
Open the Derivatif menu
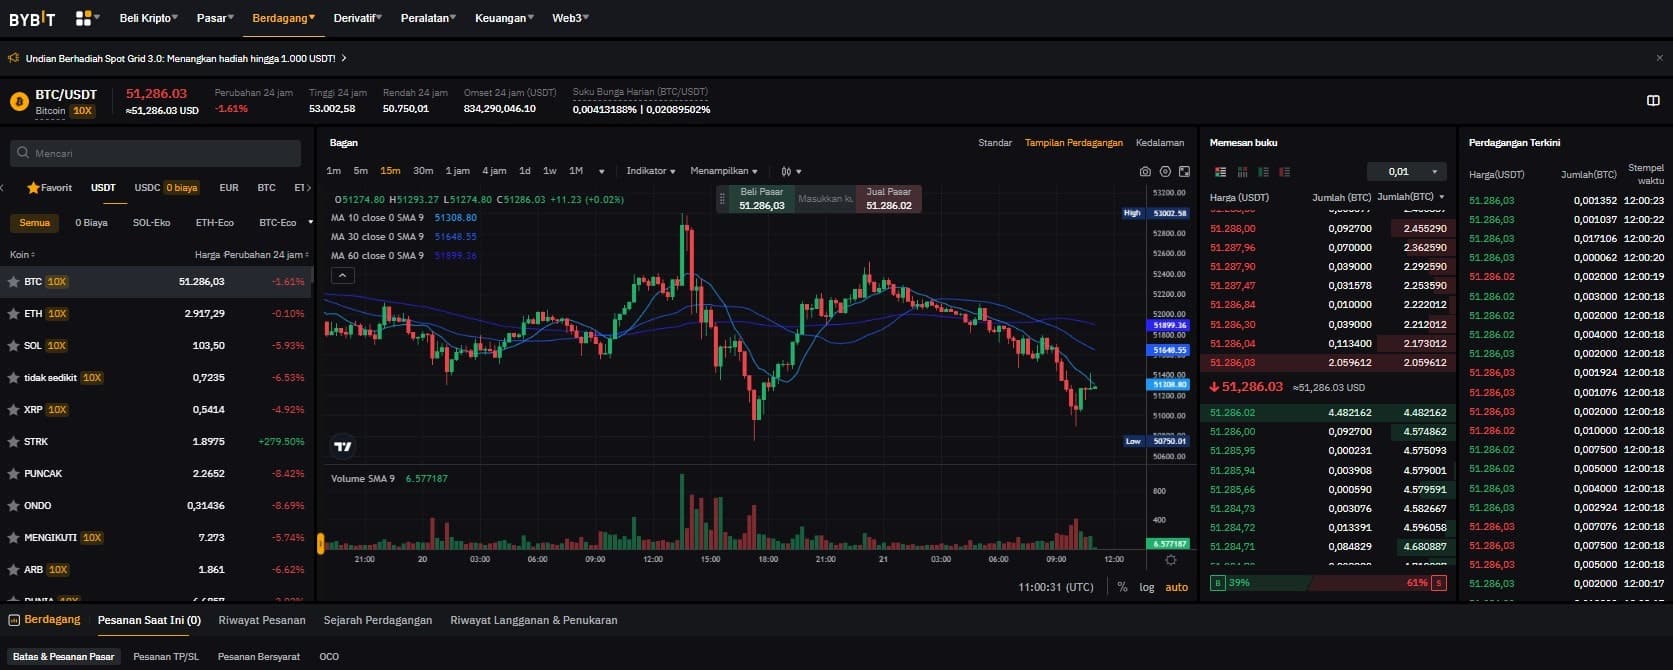click(x=357, y=18)
